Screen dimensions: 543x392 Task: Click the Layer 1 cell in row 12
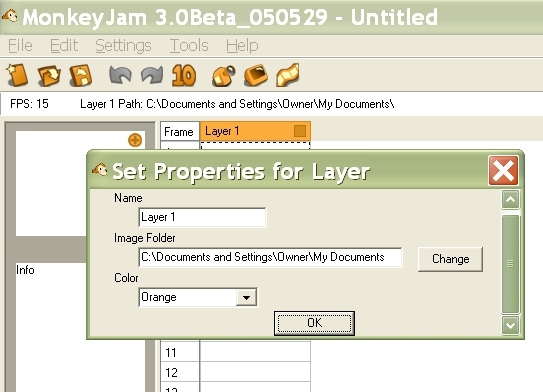point(255,372)
